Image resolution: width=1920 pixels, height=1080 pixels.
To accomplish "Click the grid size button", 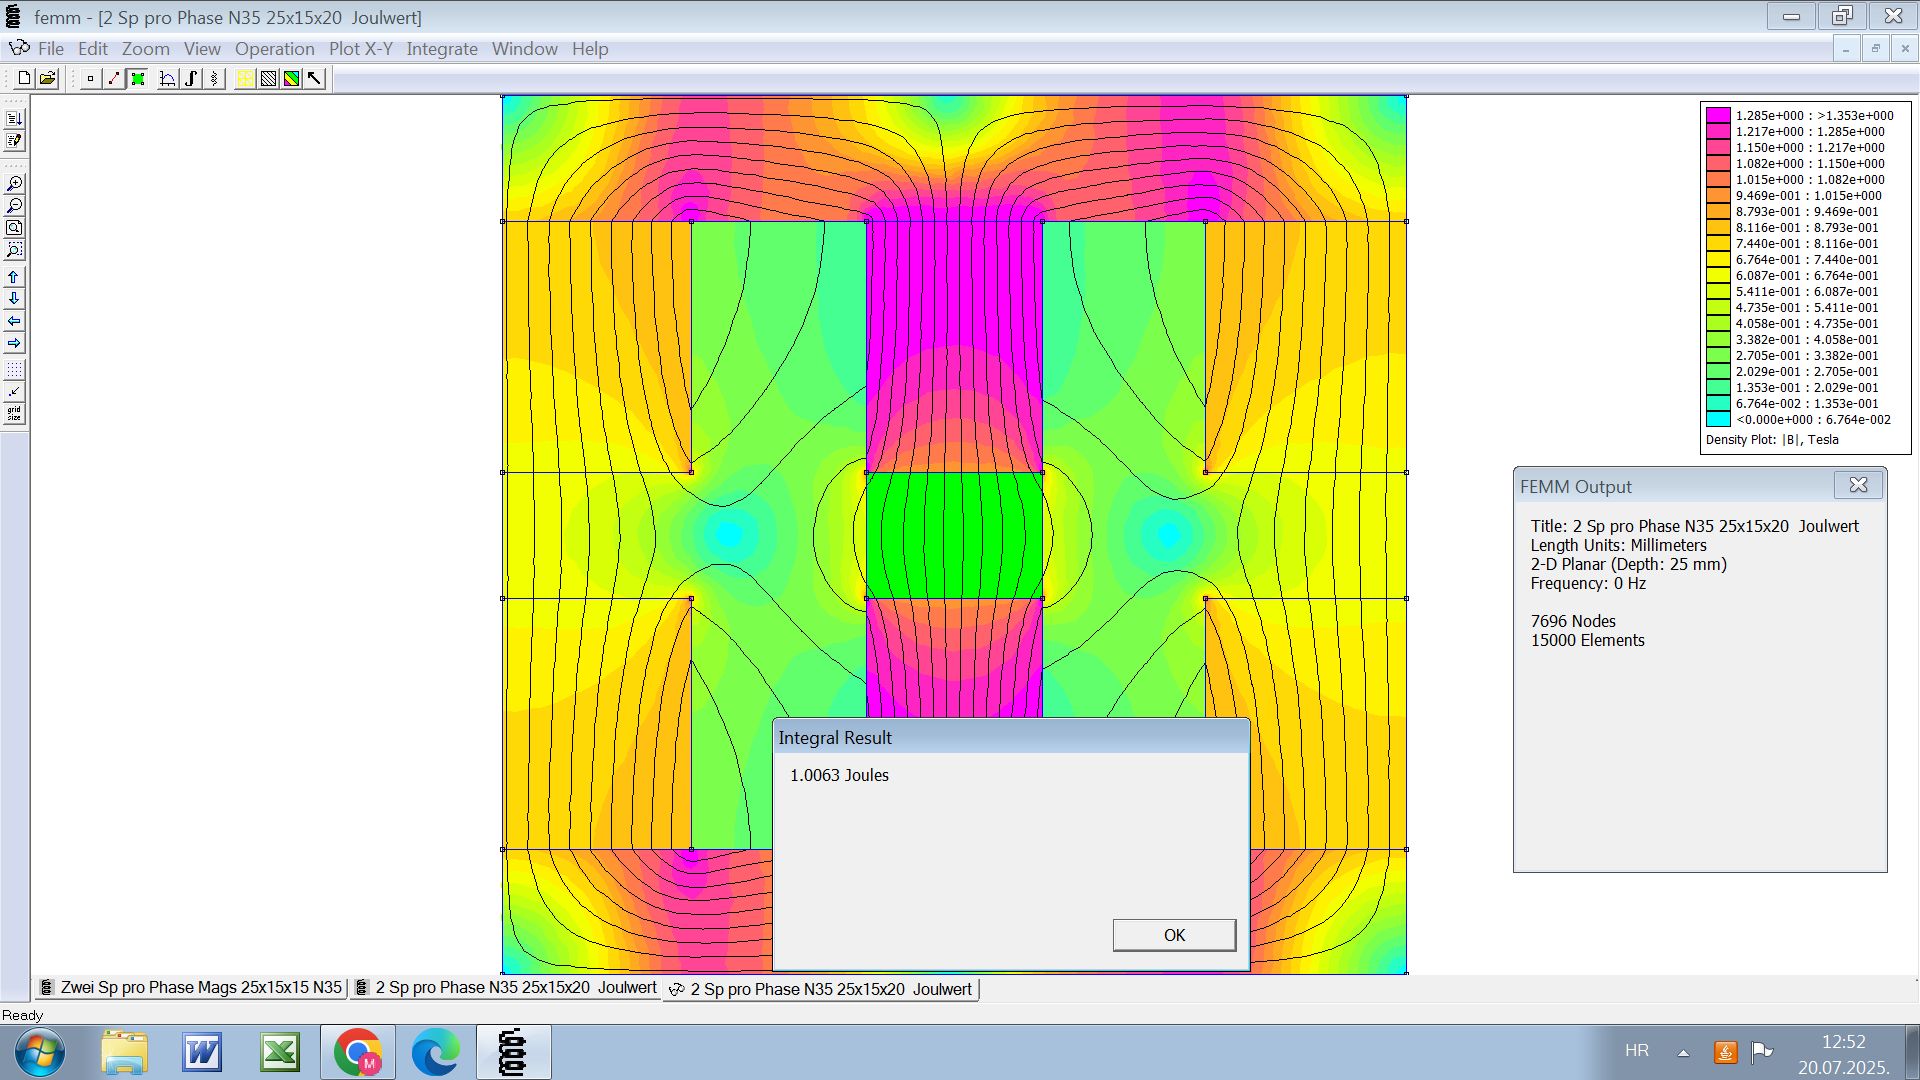I will tap(14, 413).
